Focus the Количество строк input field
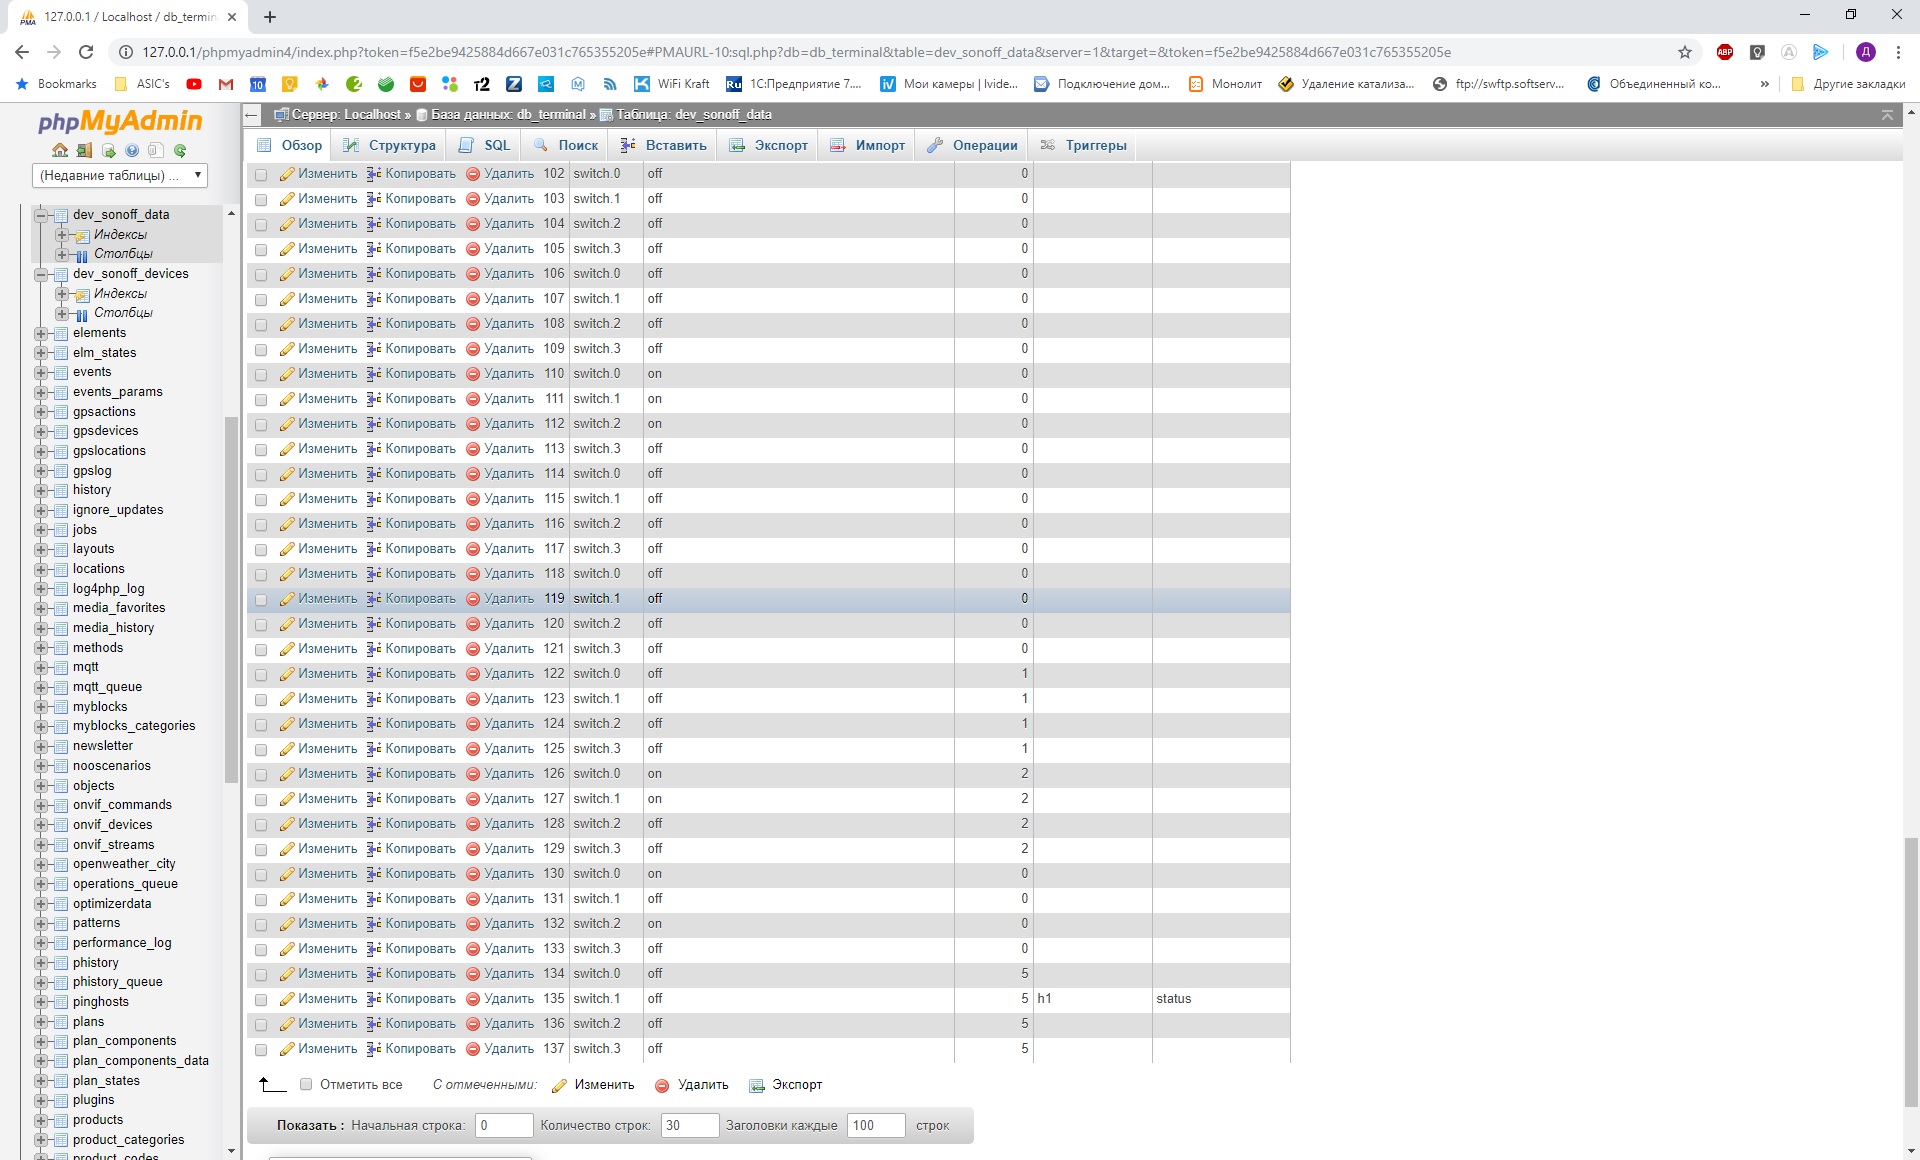Viewport: 1920px width, 1160px height. pos(689,1126)
